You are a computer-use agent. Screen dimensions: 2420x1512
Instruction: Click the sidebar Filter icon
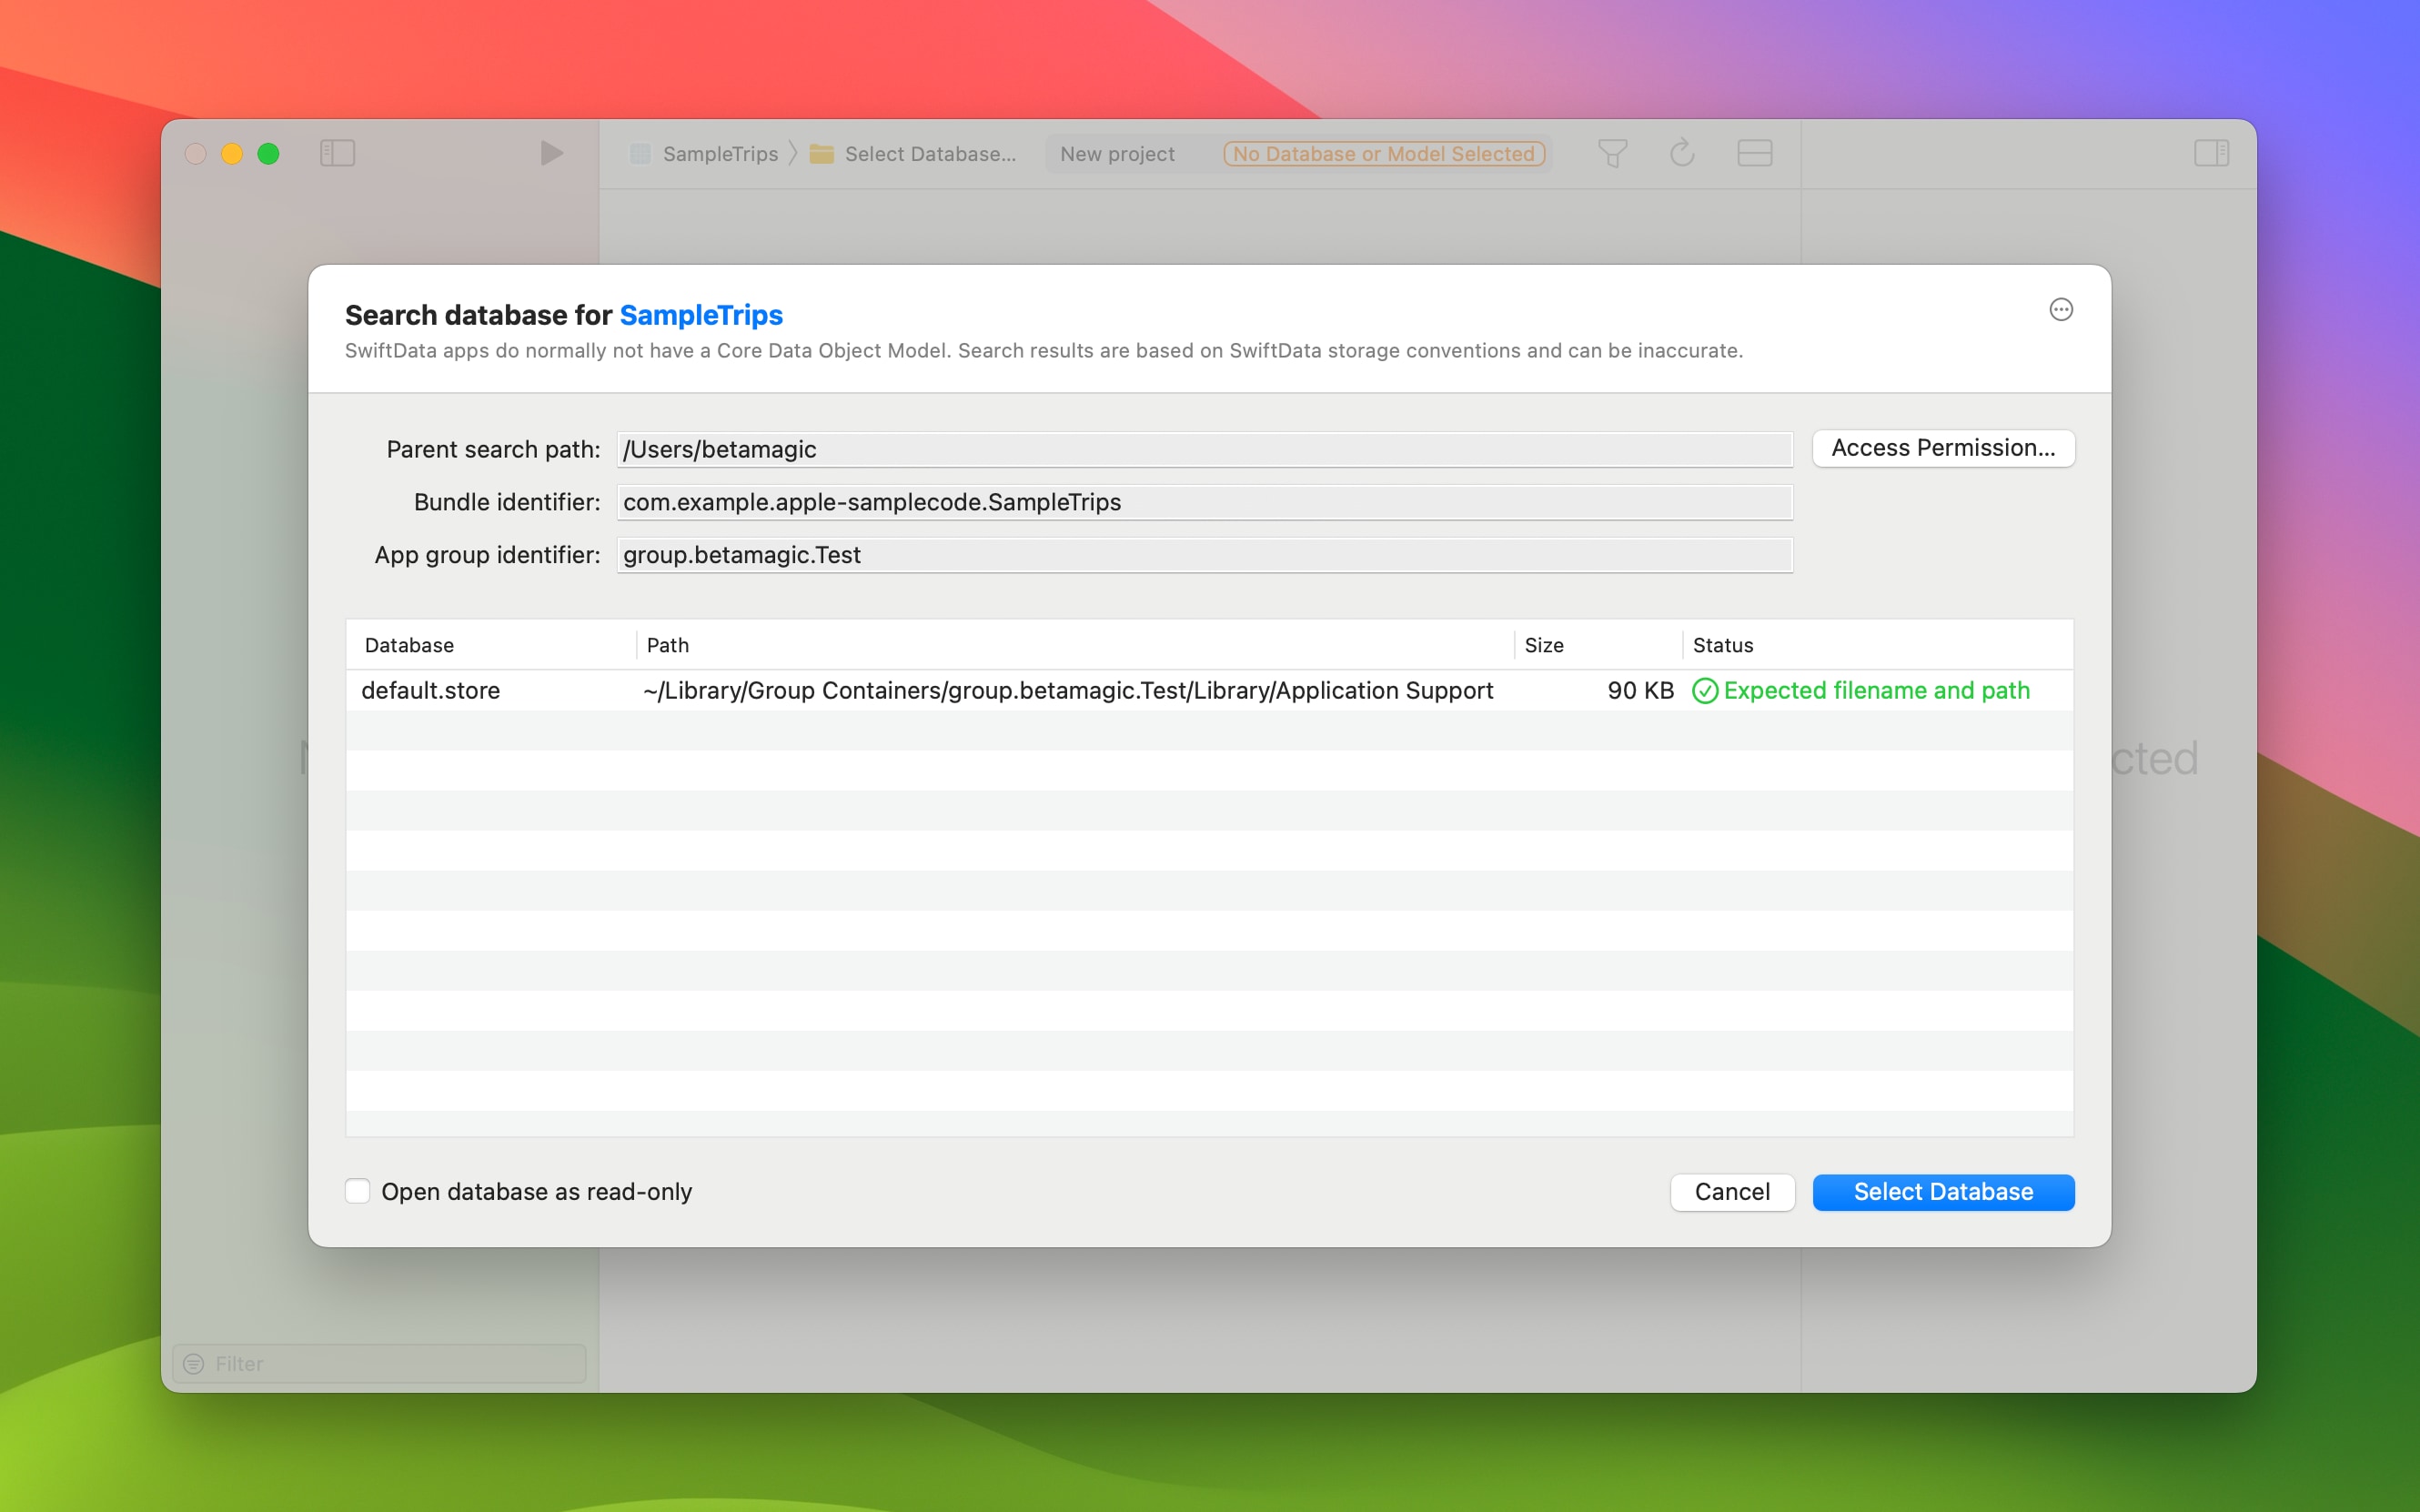coord(194,1364)
